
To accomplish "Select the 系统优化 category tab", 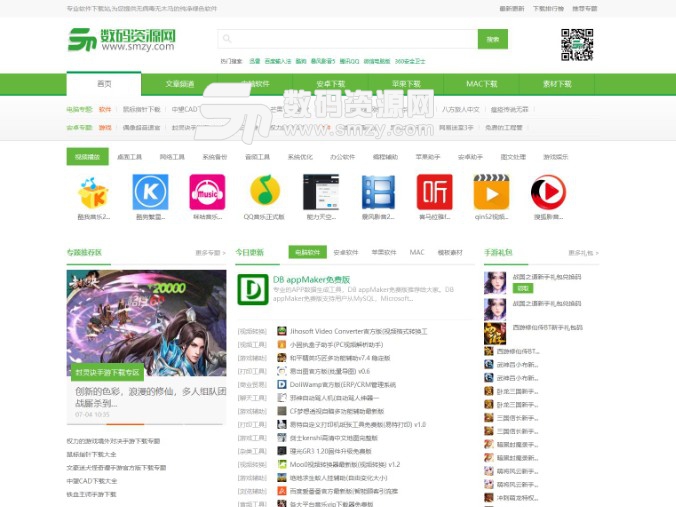I will (x=300, y=157).
